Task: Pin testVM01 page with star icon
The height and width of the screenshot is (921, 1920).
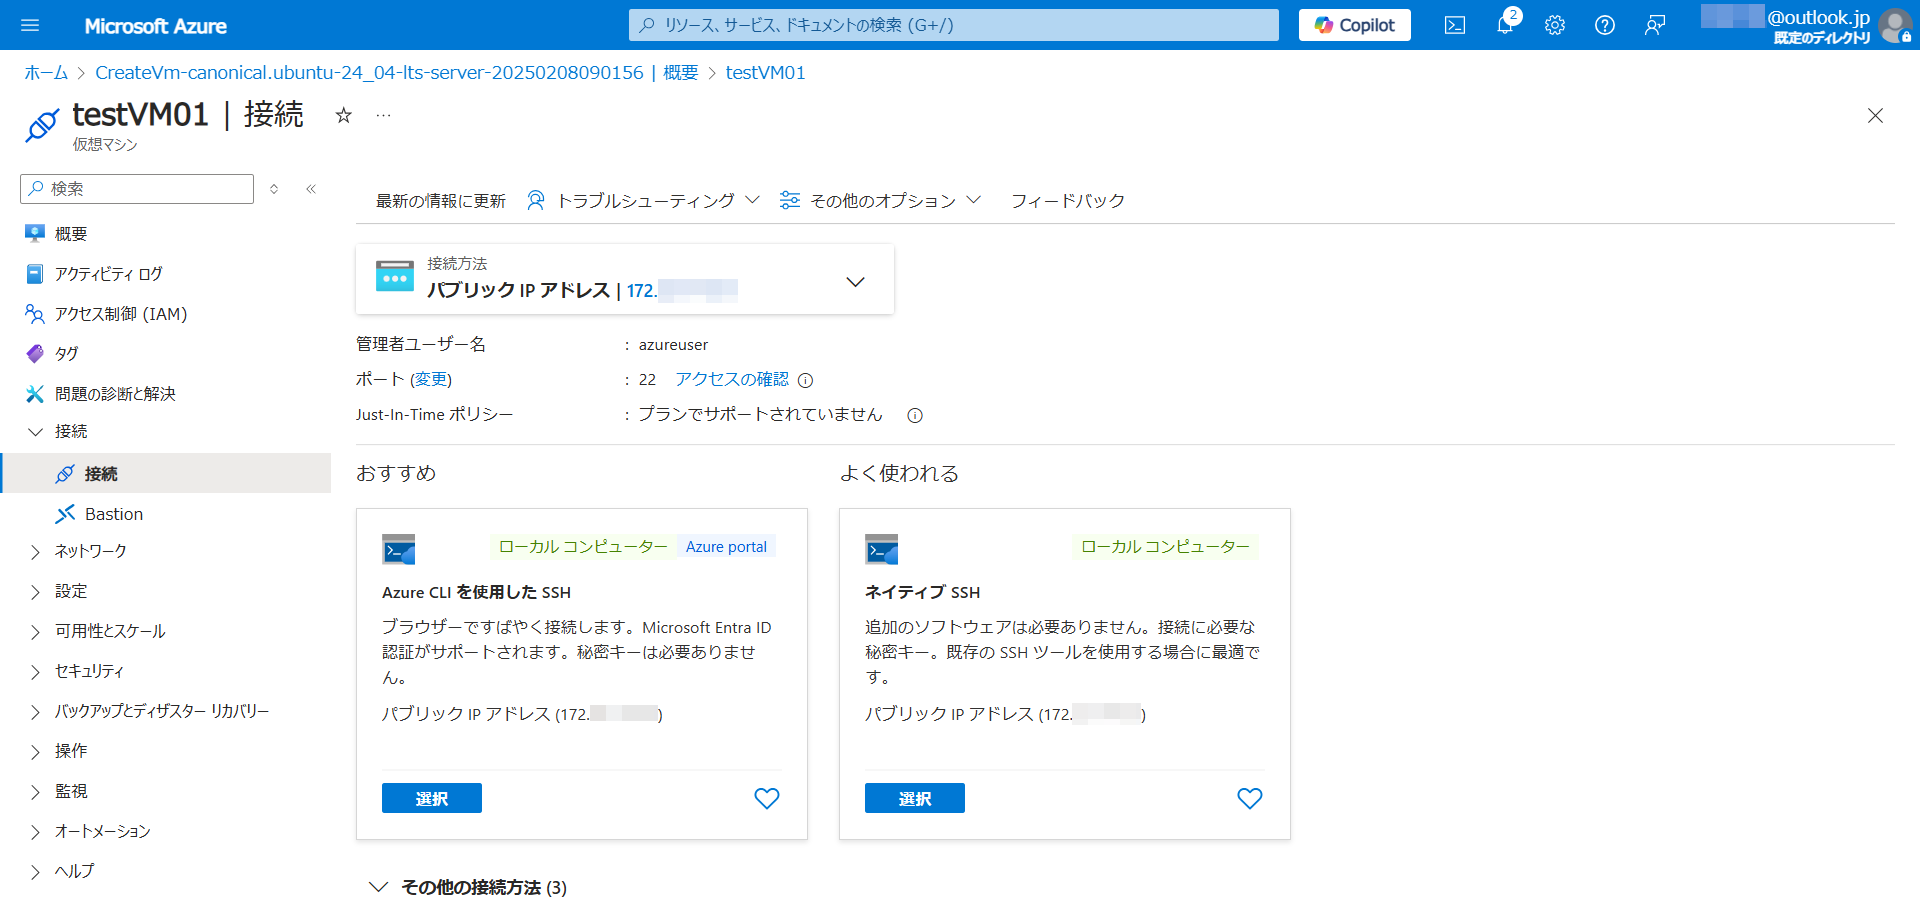Action: tap(343, 116)
